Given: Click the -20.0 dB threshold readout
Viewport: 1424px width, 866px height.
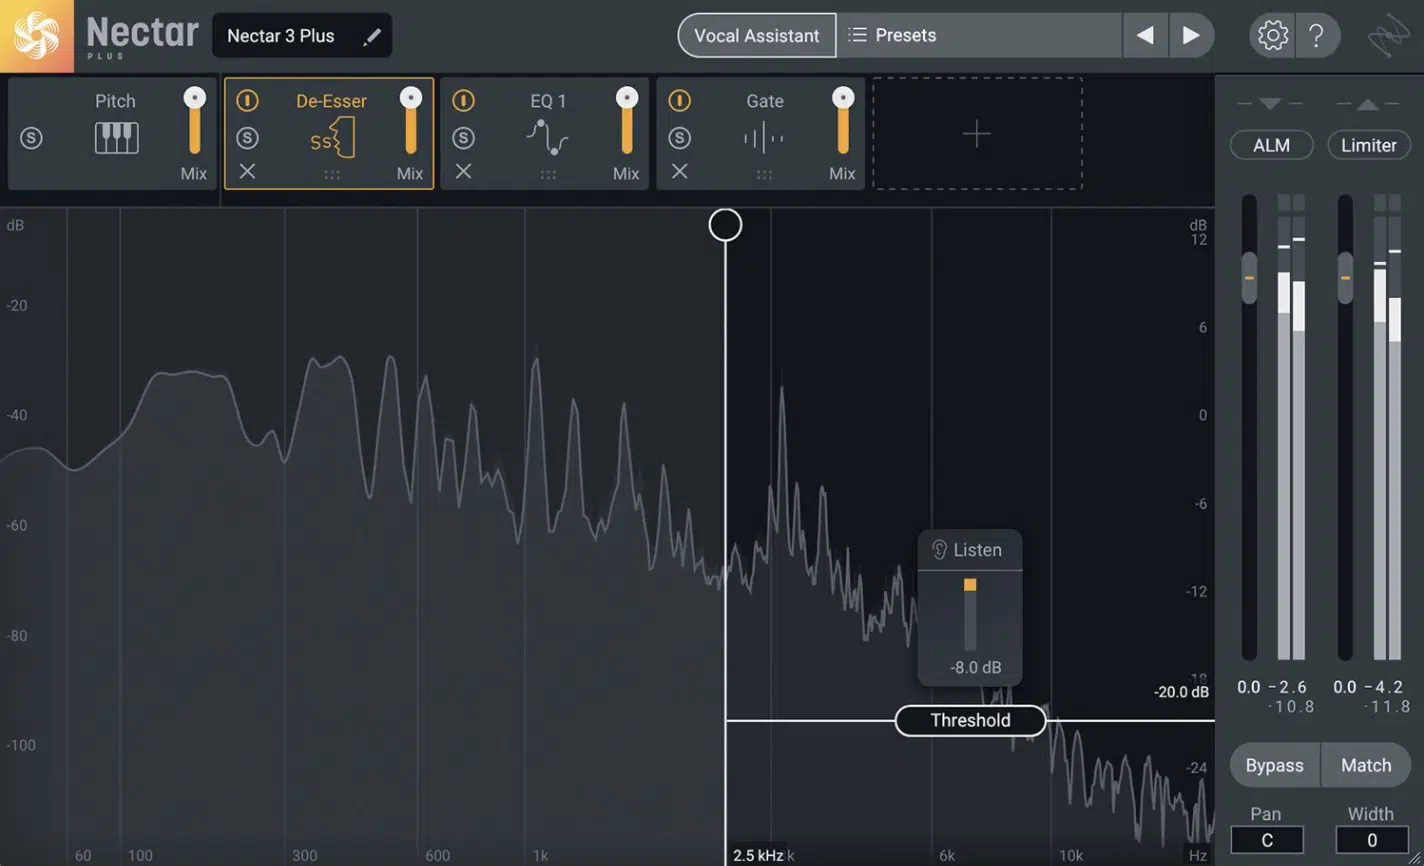Looking at the screenshot, I should point(1181,692).
